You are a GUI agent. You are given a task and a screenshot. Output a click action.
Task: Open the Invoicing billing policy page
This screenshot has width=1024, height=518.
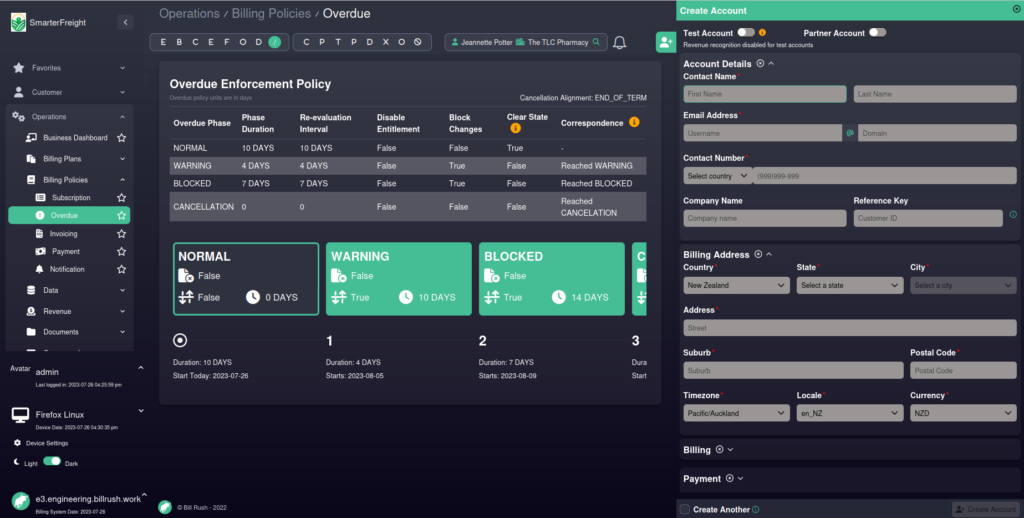[63, 233]
